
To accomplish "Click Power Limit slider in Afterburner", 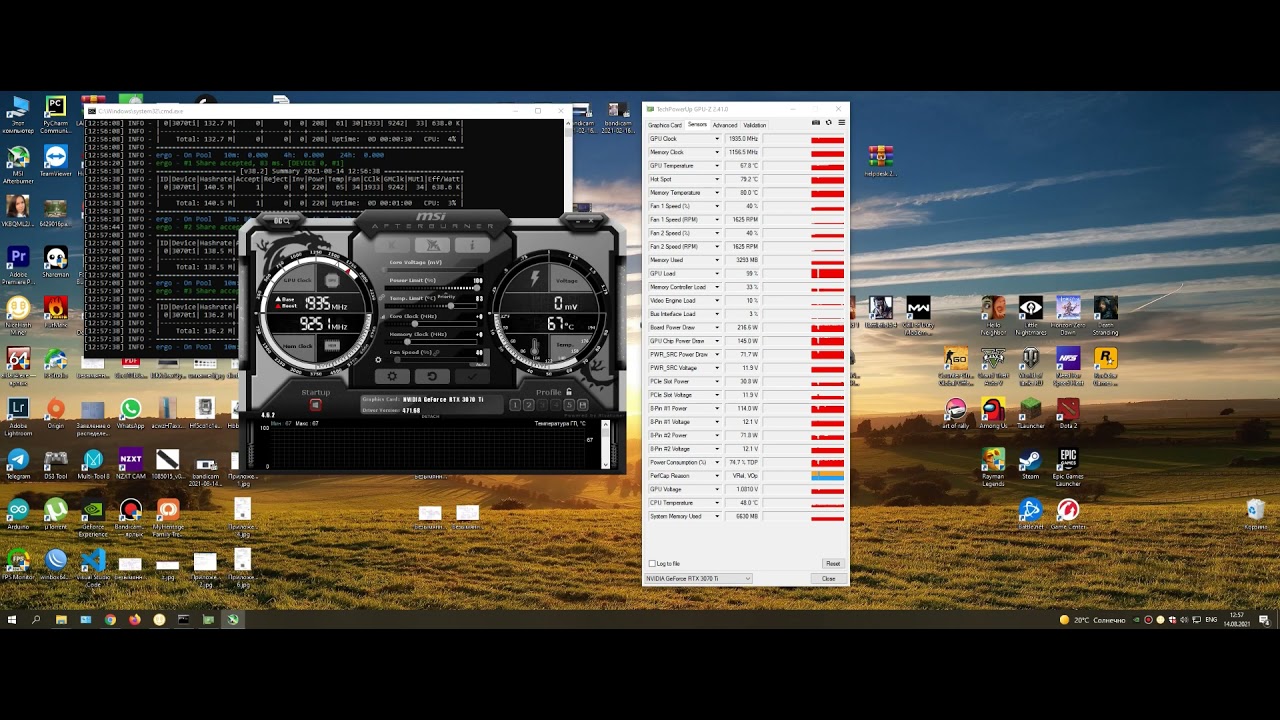I will click(x=431, y=288).
